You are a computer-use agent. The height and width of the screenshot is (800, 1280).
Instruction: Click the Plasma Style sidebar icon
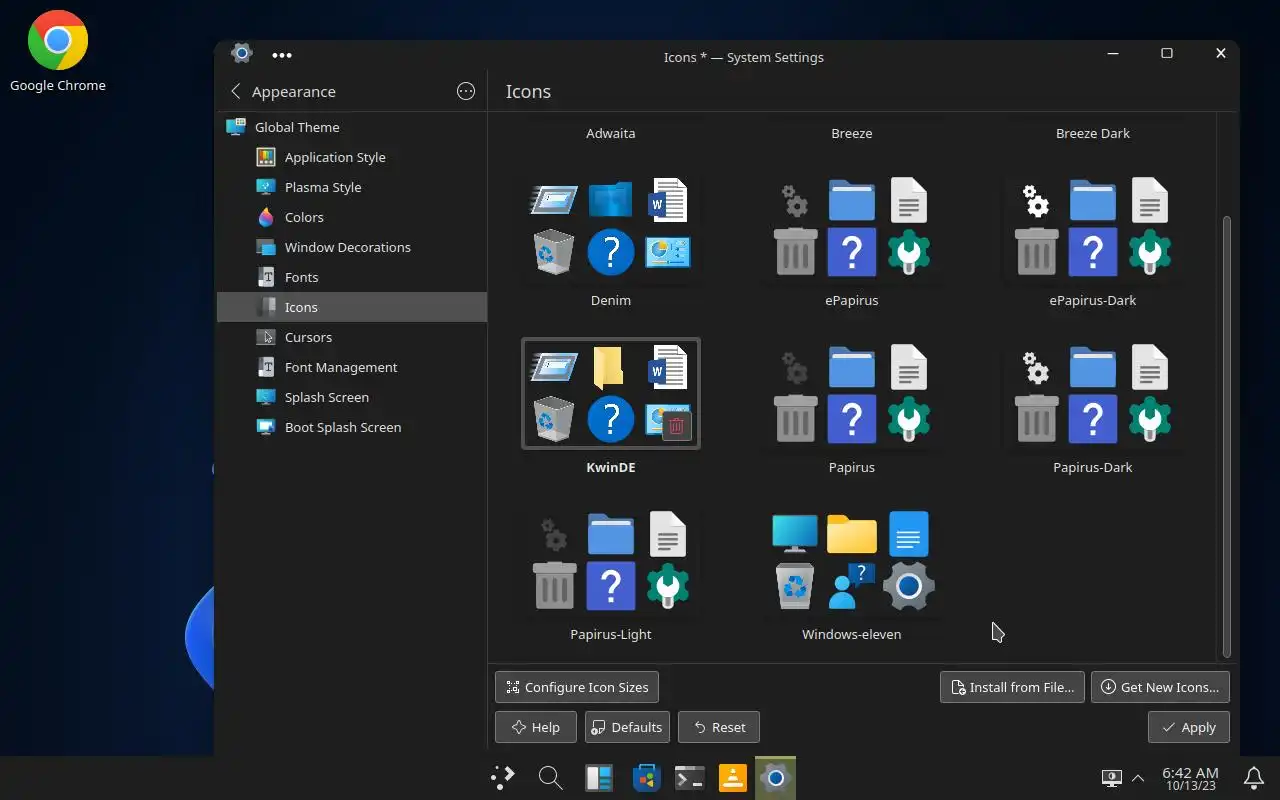pos(265,187)
